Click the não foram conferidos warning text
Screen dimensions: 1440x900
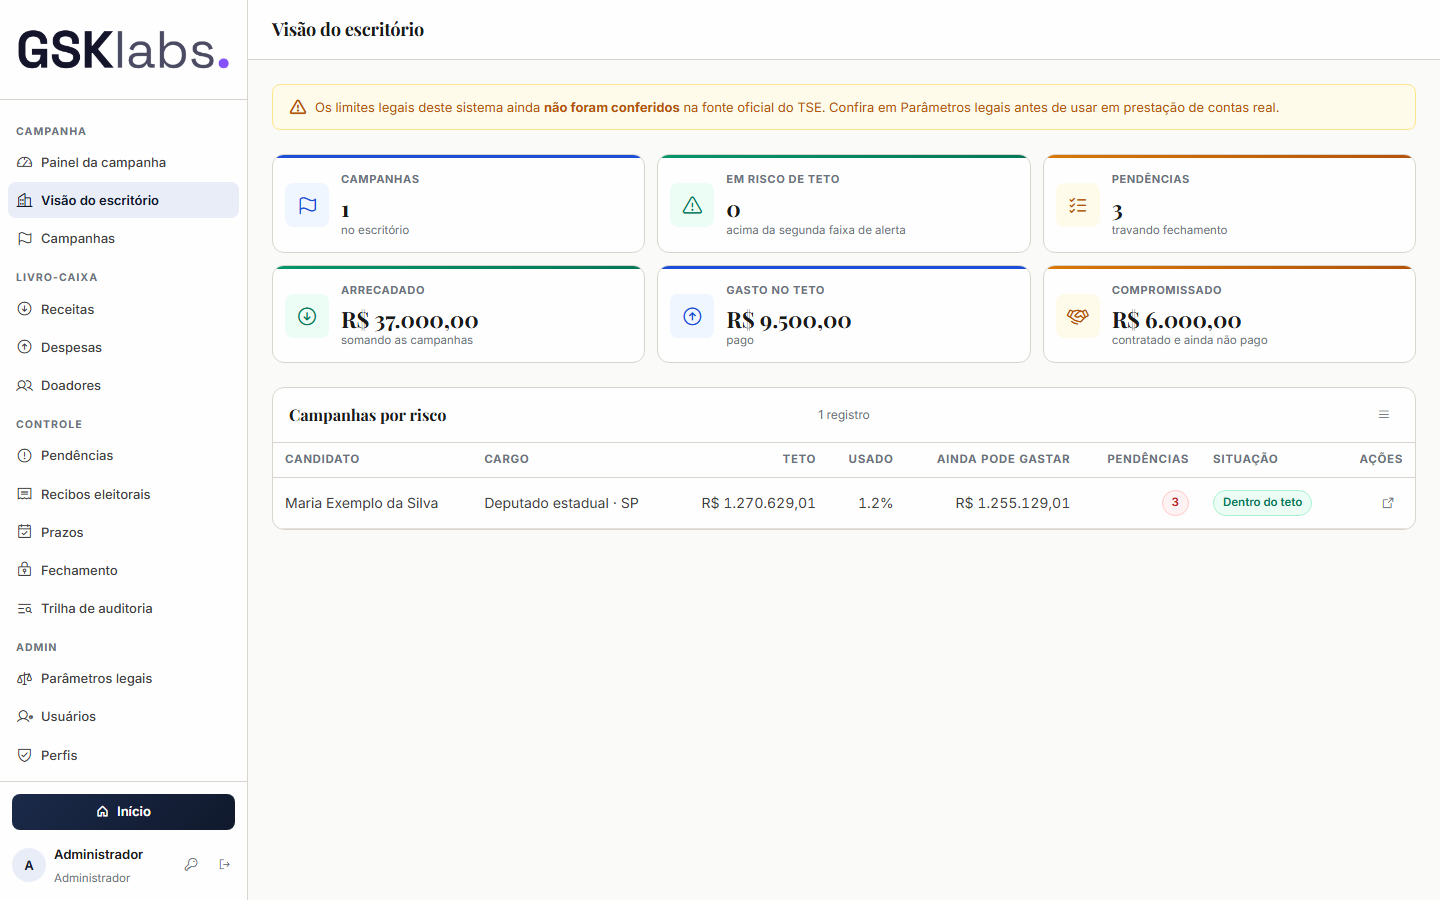pos(612,107)
